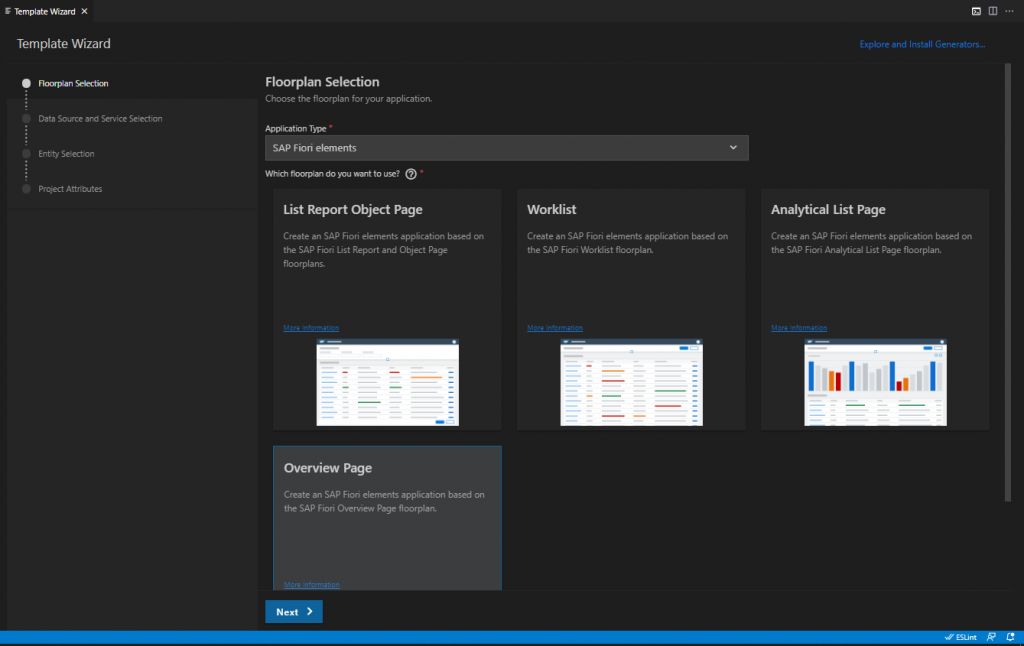
Task: Close the Template Wizard tab
Action: coord(84,11)
